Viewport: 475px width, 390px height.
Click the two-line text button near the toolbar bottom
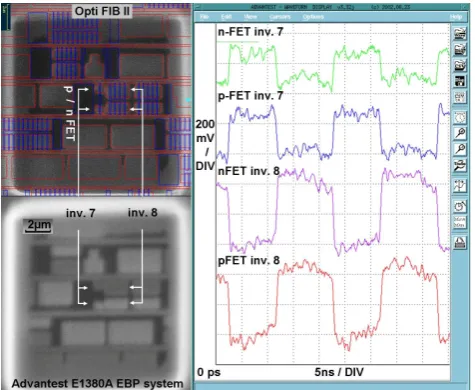point(460,222)
